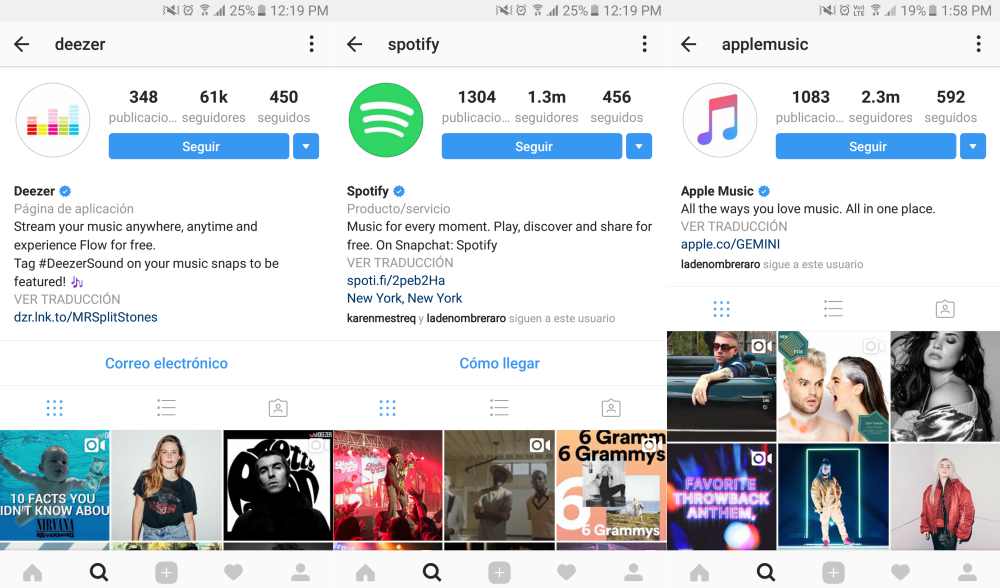The width and height of the screenshot is (1000, 588).
Task: Expand suggestions arrow next to Deezer Seguir
Action: pyautogui.click(x=306, y=146)
